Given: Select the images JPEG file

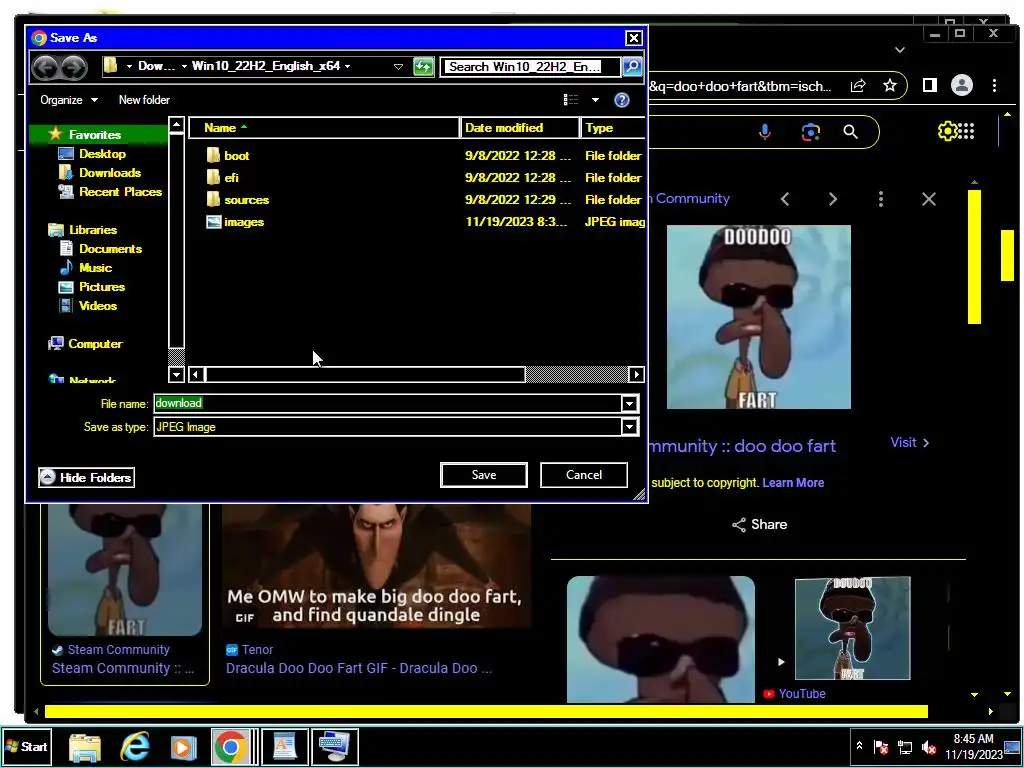Looking at the screenshot, I should (244, 222).
